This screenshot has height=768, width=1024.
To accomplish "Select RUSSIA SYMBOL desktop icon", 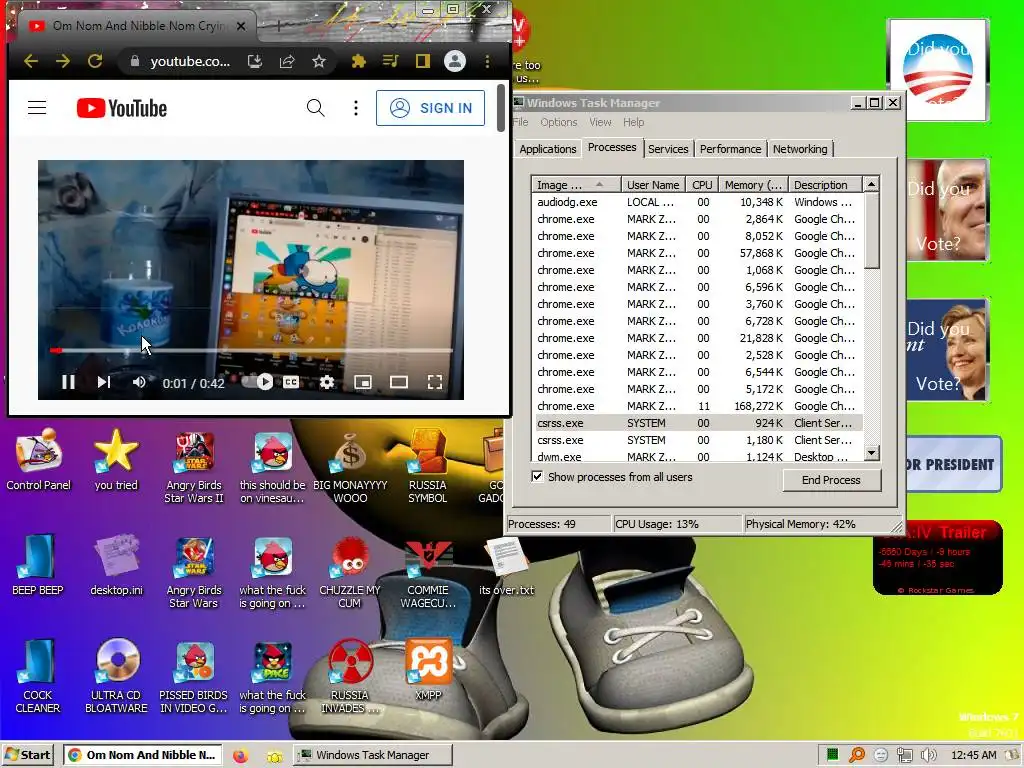I will (x=428, y=467).
